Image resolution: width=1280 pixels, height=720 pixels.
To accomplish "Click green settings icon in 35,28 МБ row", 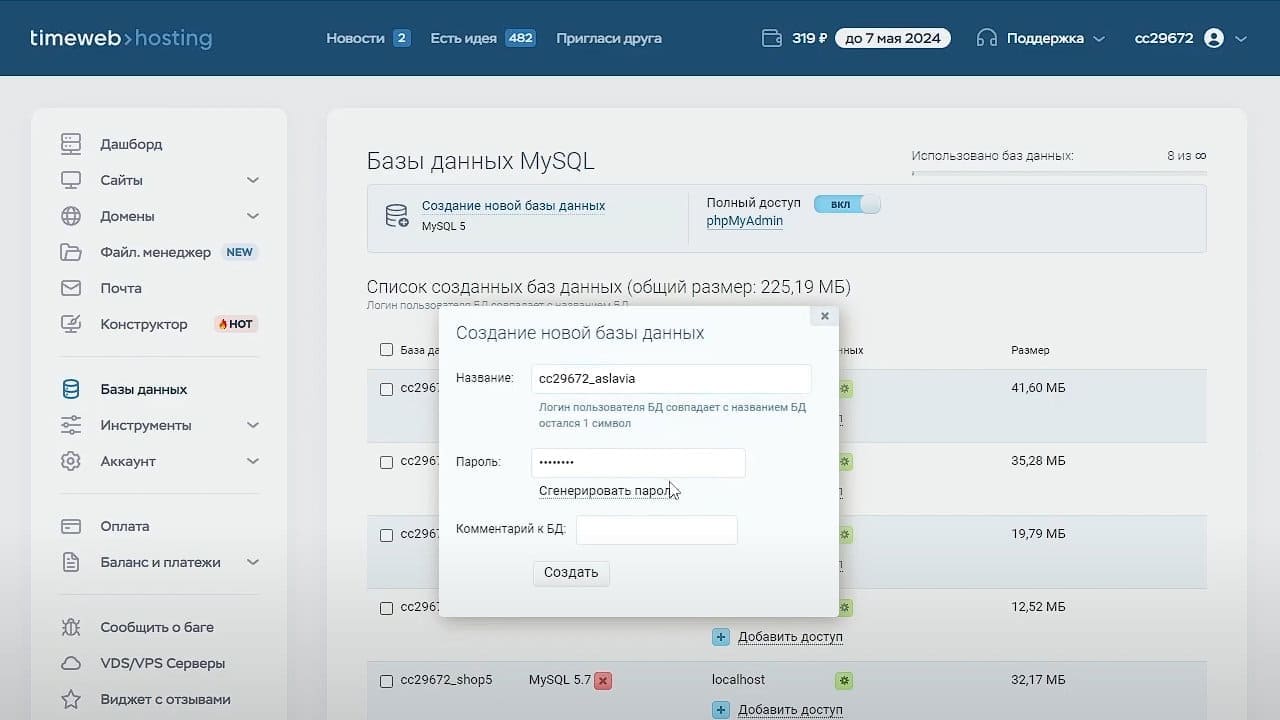I will click(845, 461).
